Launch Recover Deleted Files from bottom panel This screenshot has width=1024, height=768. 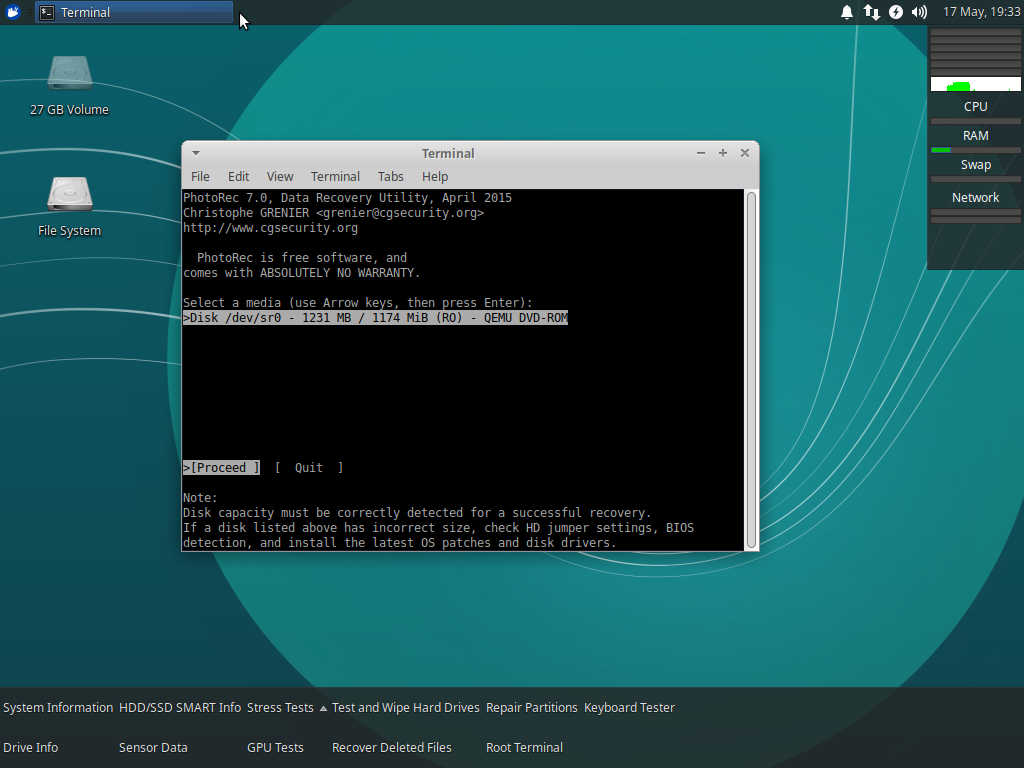tap(391, 747)
